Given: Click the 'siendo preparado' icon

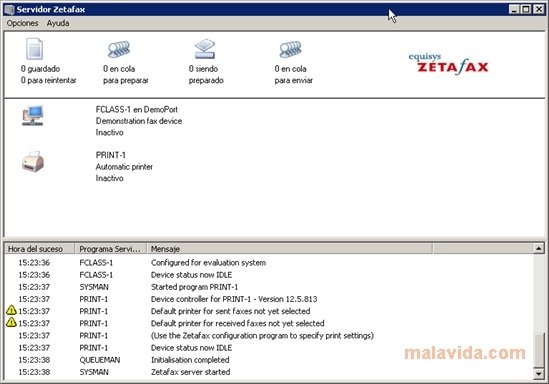Looking at the screenshot, I should point(205,49).
